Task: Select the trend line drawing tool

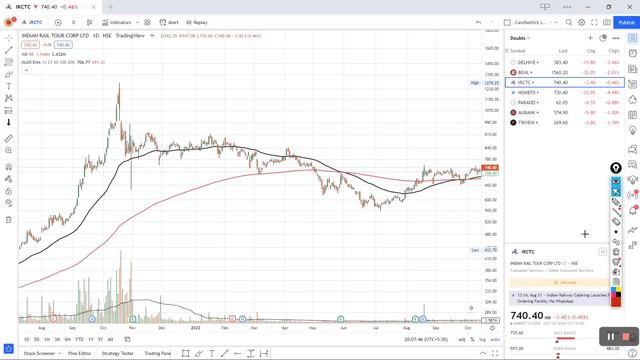Action: coord(9,50)
